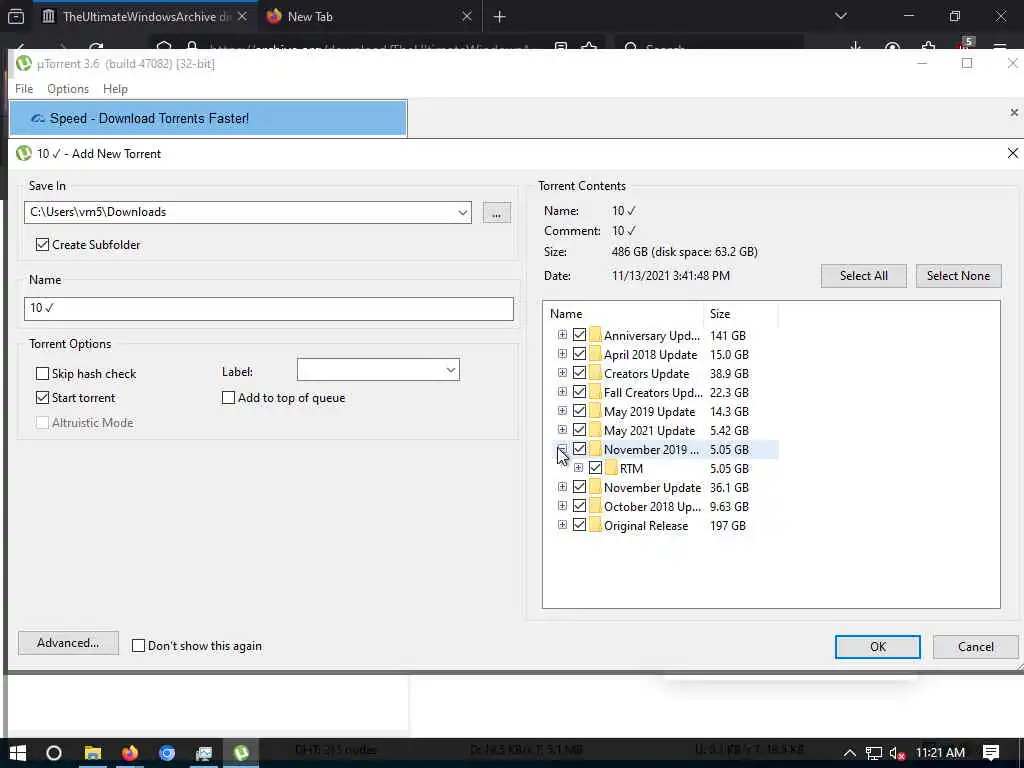The height and width of the screenshot is (768, 1024).
Task: Uncheck the May 2021 Update checkbox
Action: pyautogui.click(x=579, y=430)
